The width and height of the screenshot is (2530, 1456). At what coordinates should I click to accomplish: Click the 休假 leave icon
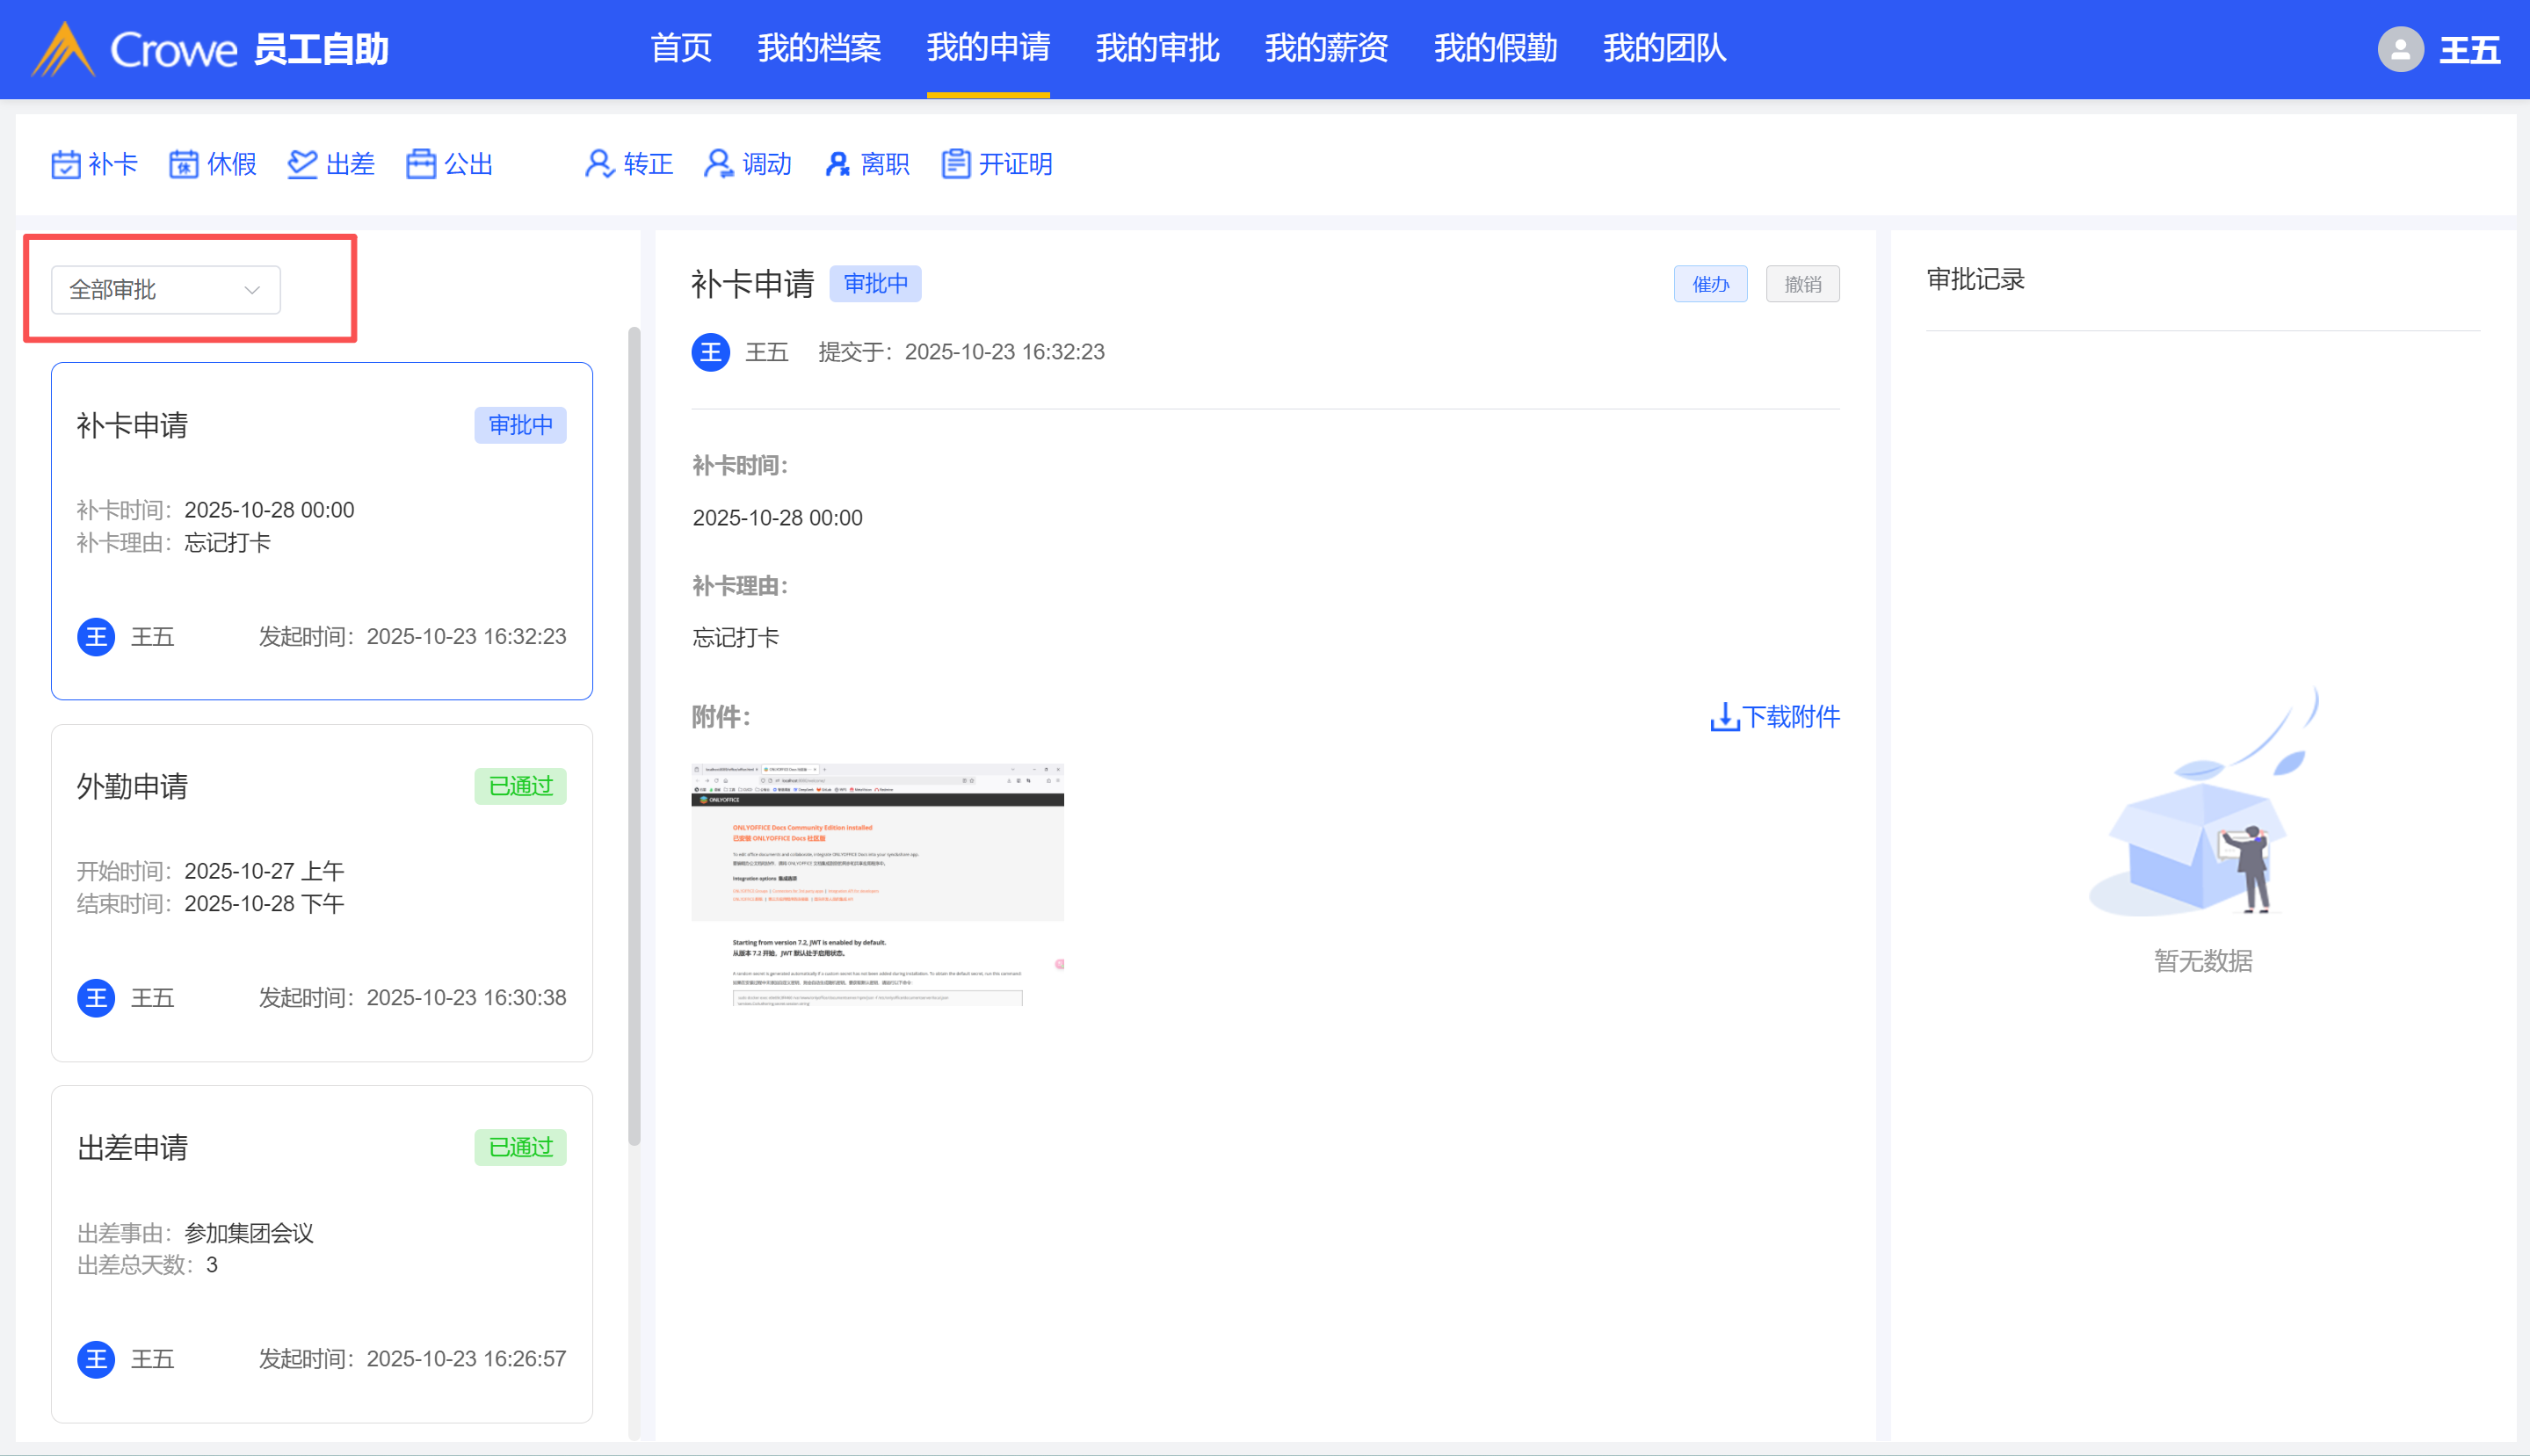point(184,164)
